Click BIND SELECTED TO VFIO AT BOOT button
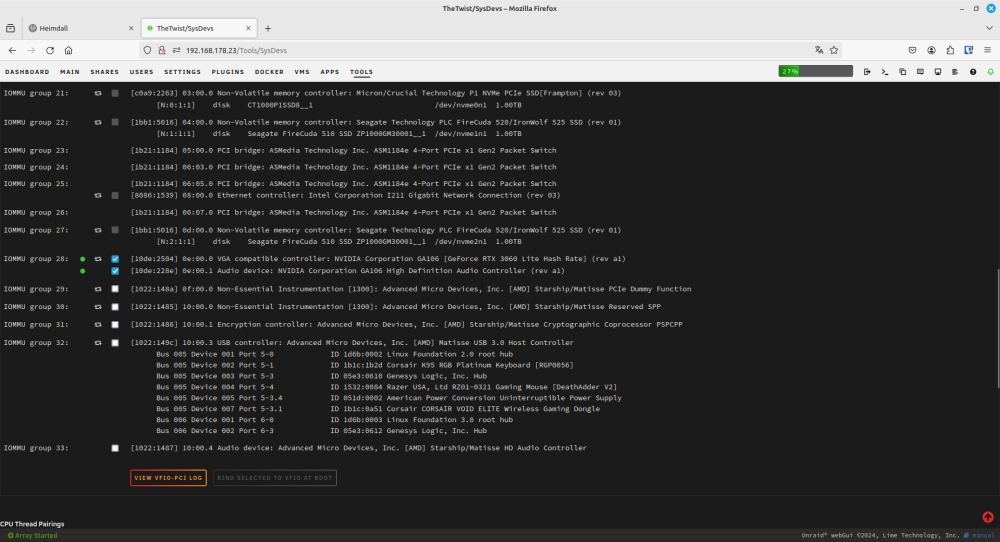 tap(275, 478)
